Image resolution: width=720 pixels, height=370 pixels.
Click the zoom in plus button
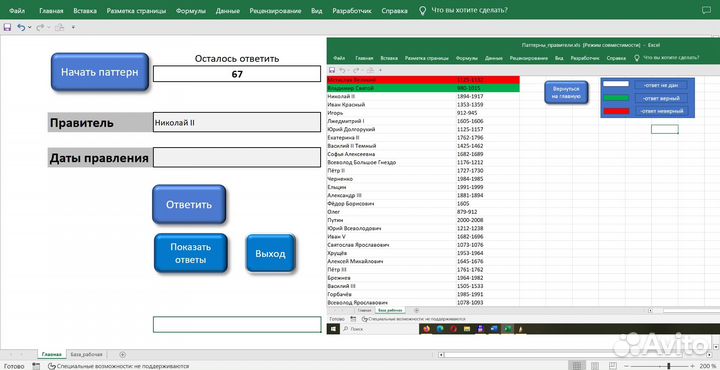[692, 366]
